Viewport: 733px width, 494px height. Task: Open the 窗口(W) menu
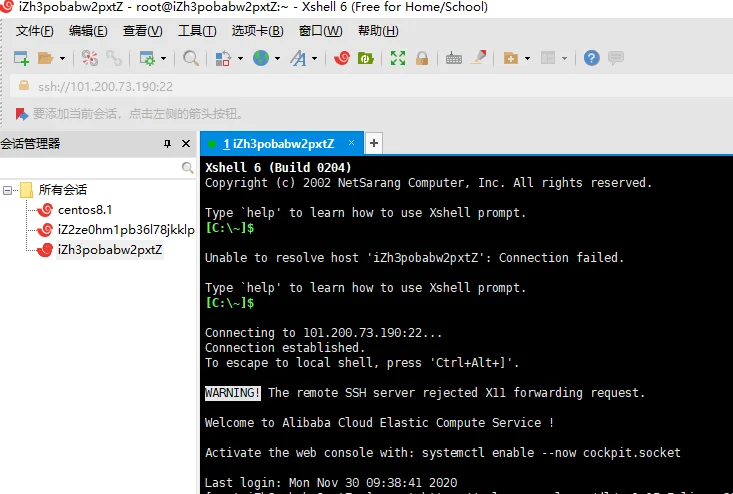click(320, 31)
